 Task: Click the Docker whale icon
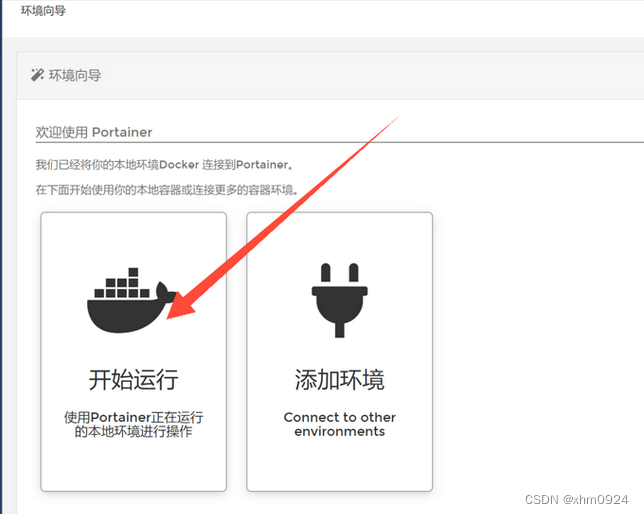click(x=132, y=300)
